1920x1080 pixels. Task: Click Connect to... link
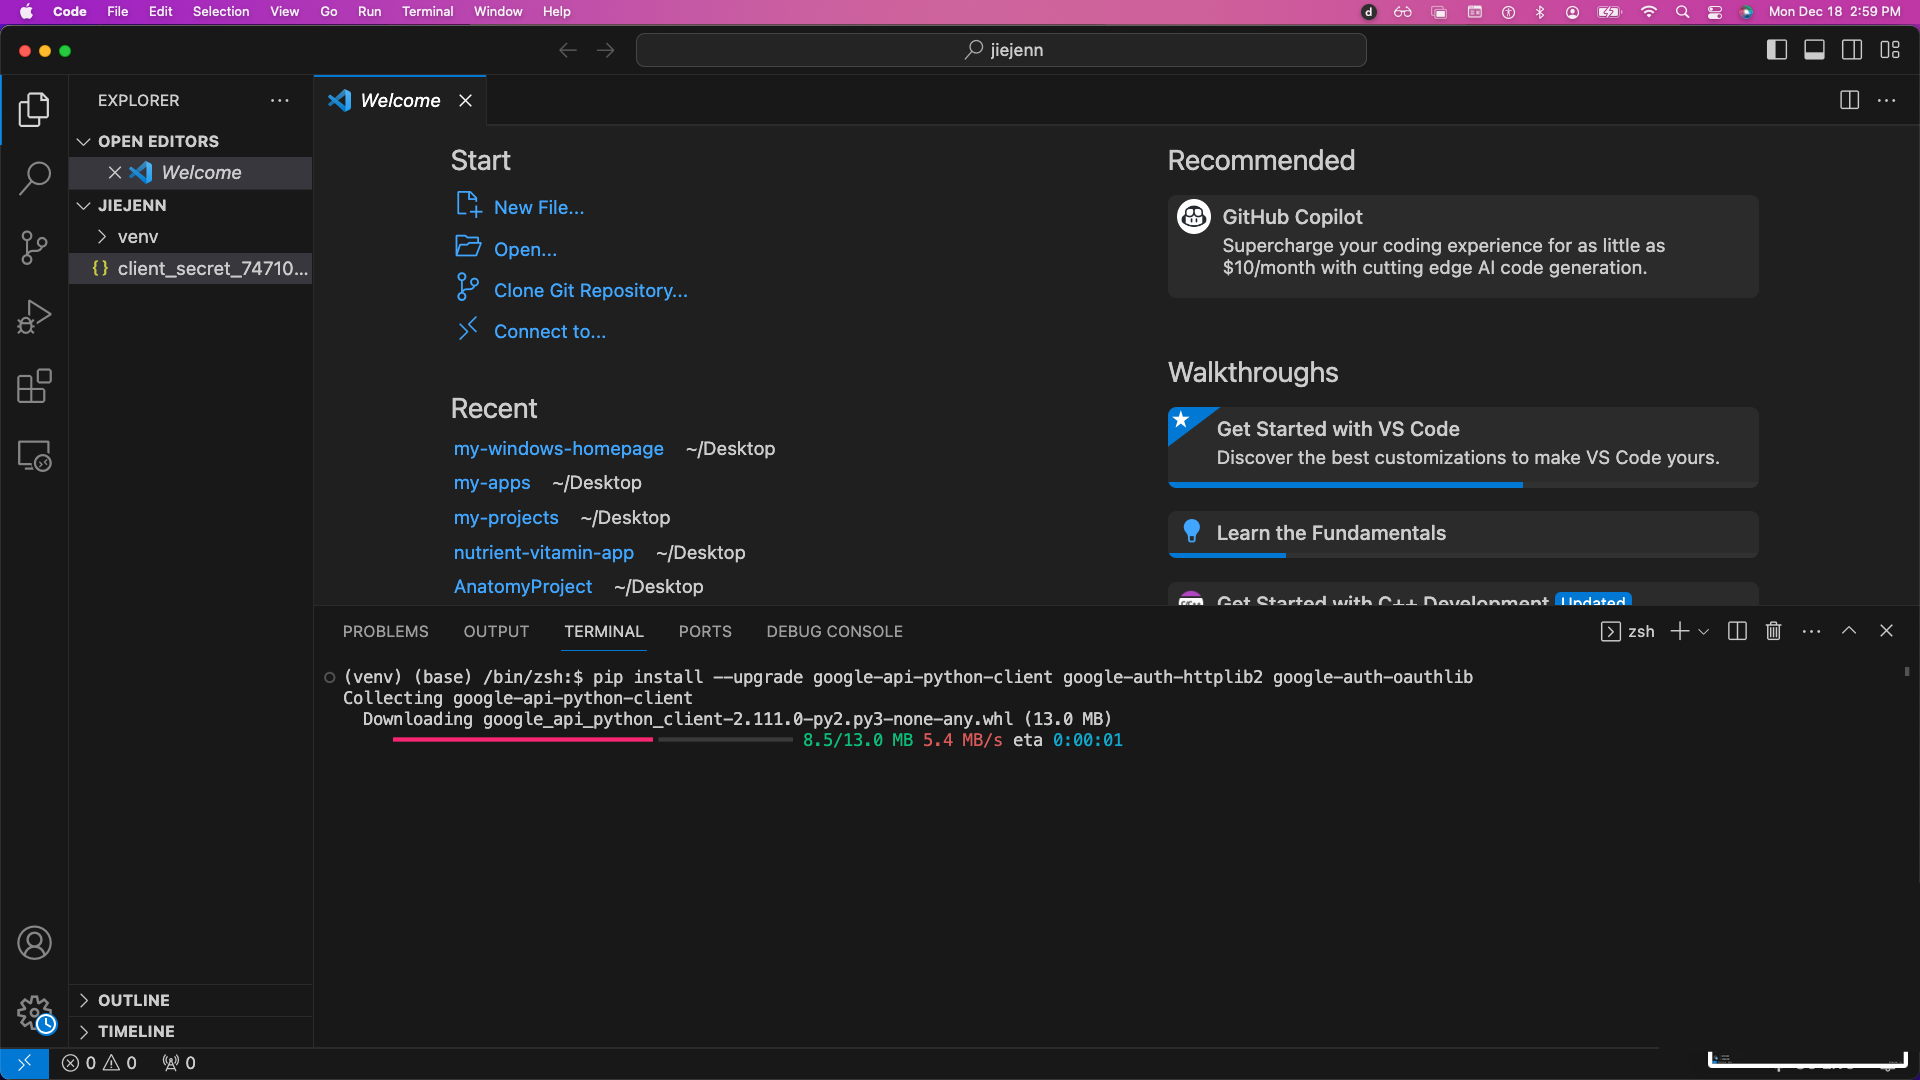[x=549, y=331]
